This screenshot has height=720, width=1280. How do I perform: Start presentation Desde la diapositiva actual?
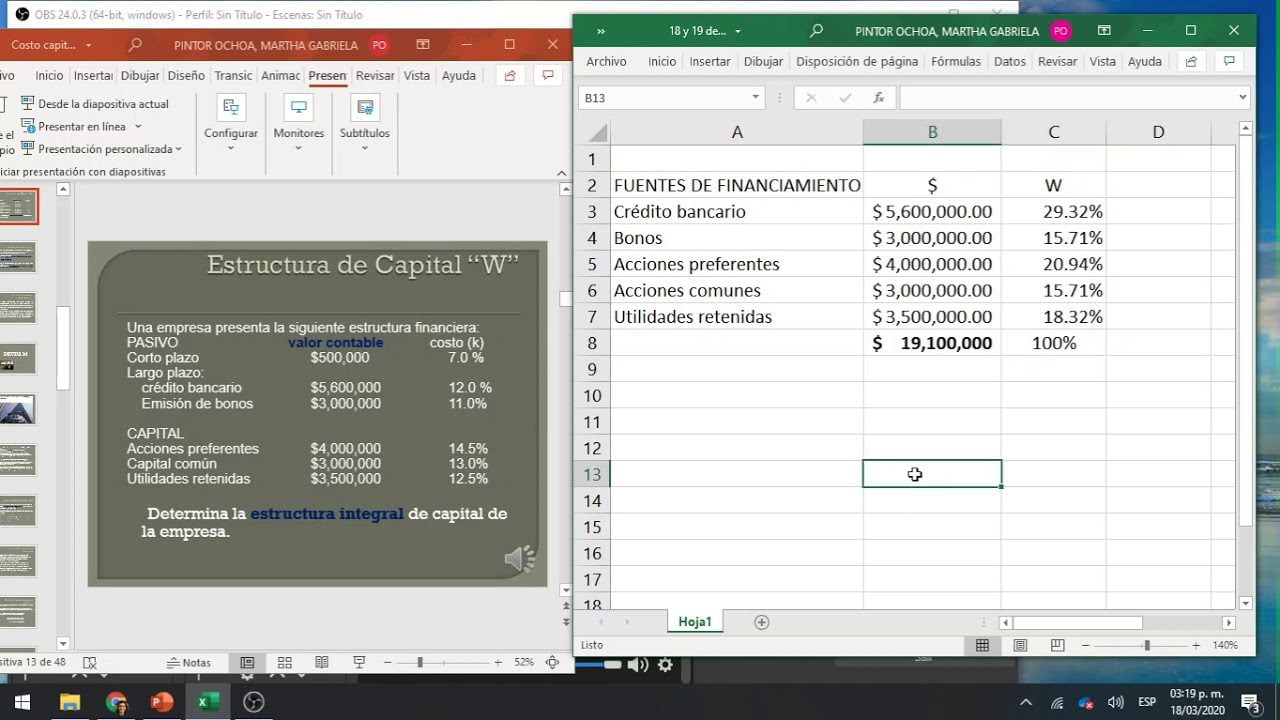point(95,104)
